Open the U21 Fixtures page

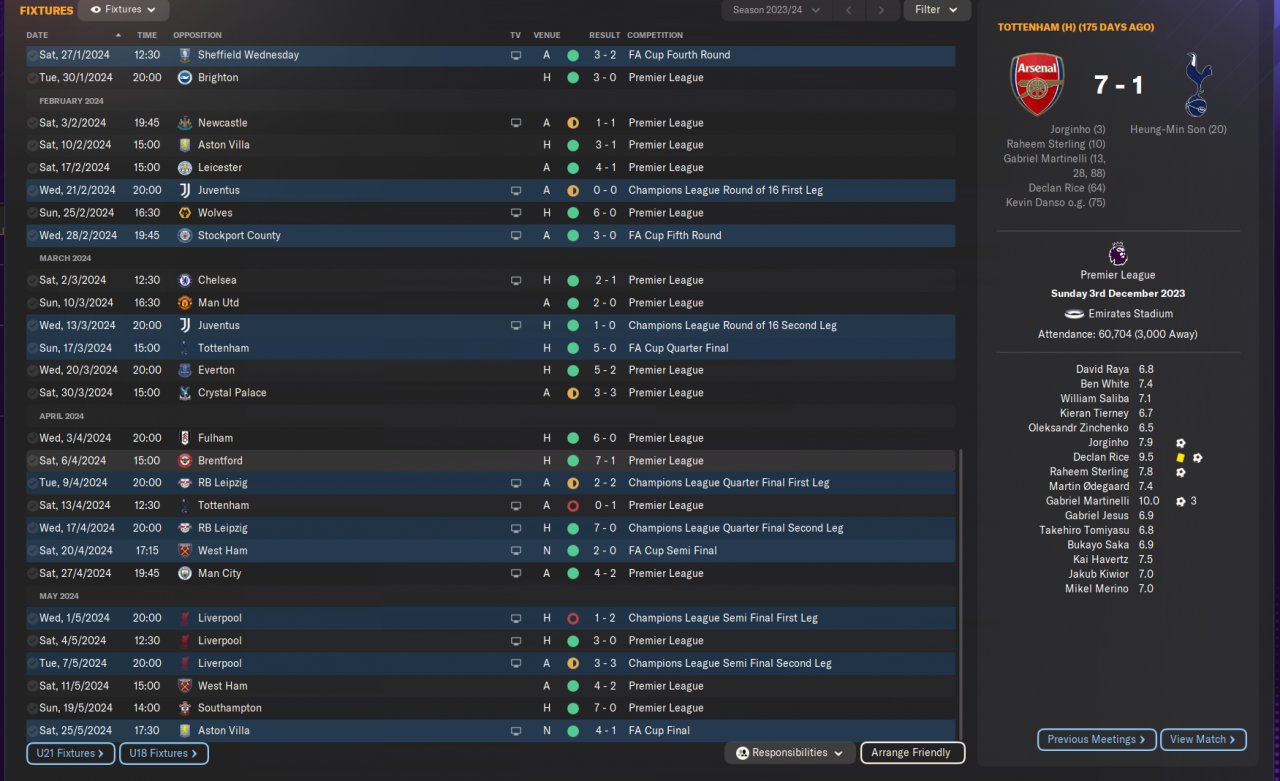(71, 753)
